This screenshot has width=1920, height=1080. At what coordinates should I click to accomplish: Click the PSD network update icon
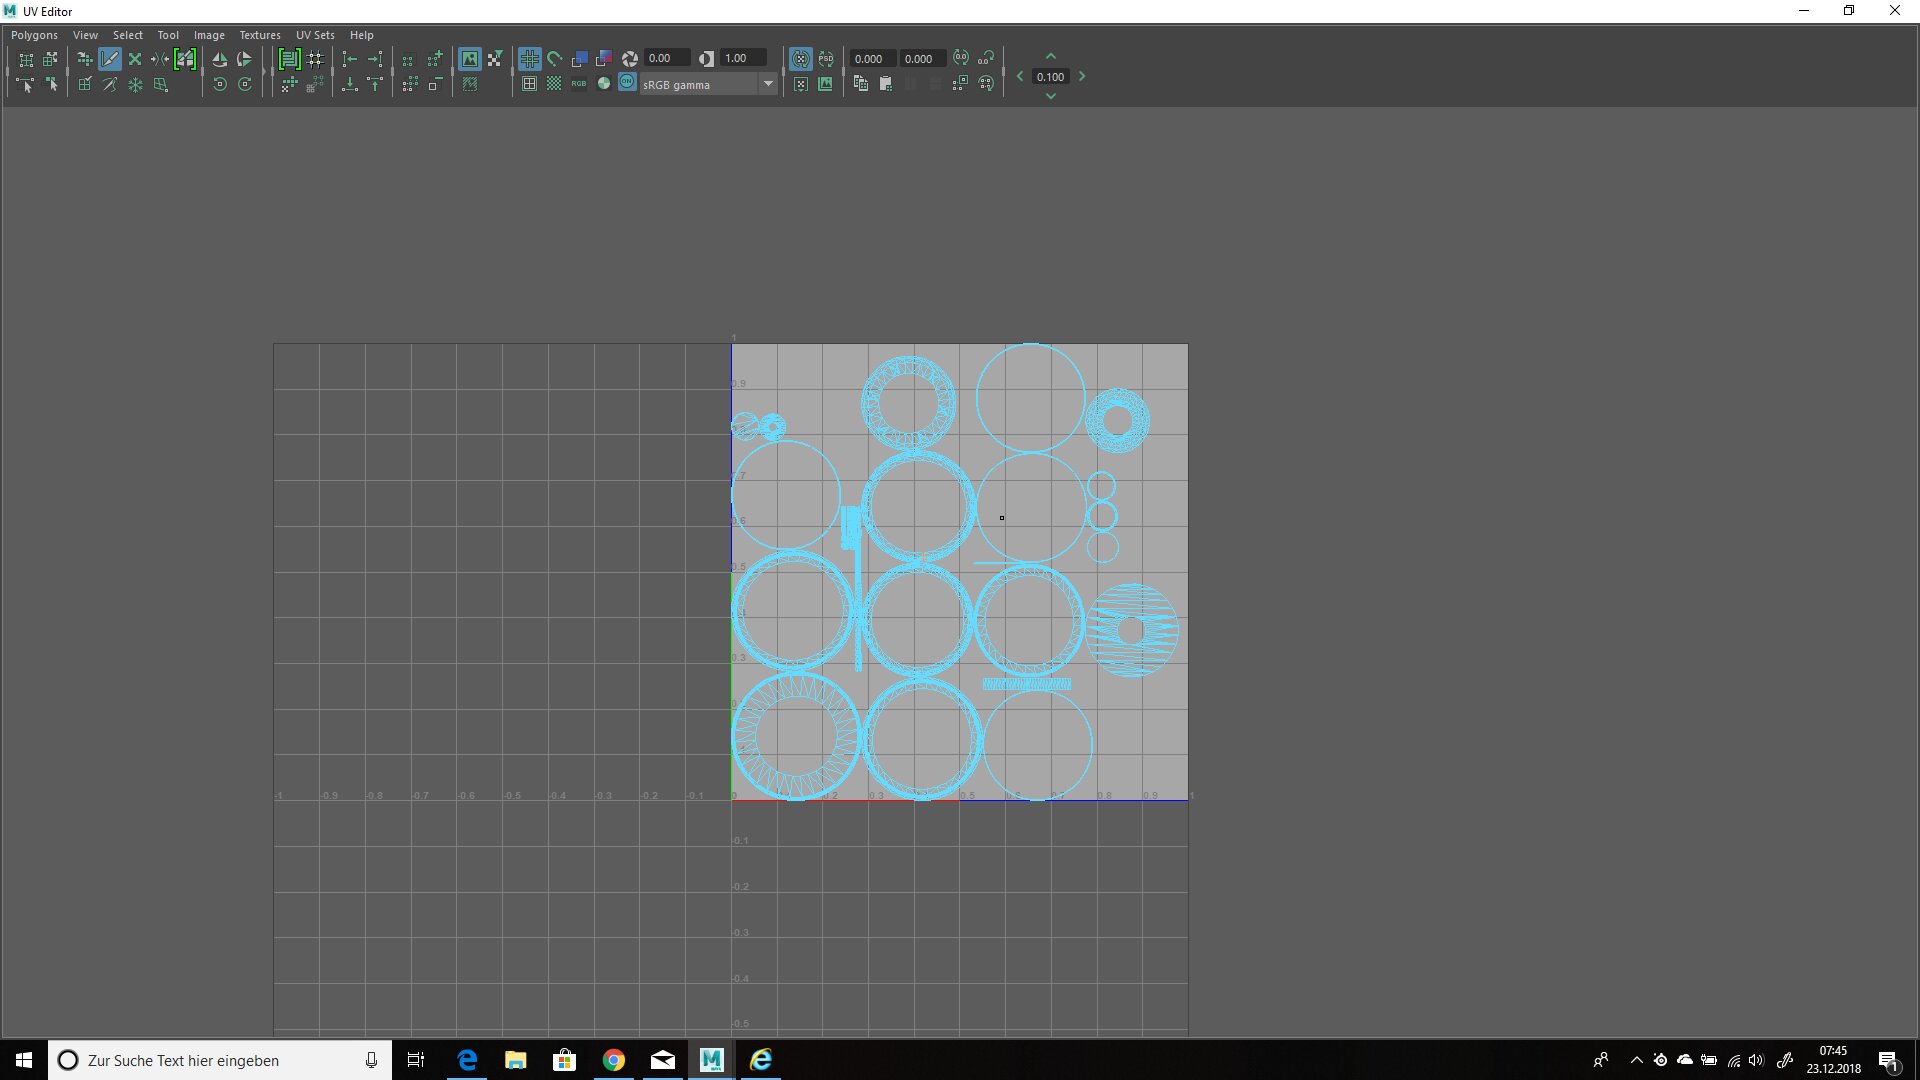pyautogui.click(x=825, y=59)
